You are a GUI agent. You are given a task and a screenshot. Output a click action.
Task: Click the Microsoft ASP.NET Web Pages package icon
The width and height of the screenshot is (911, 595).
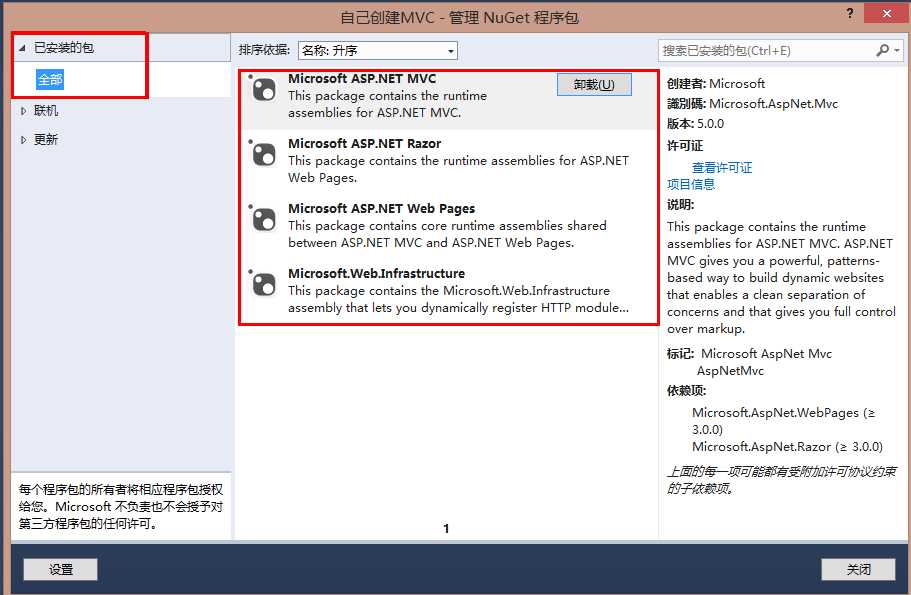[x=264, y=220]
